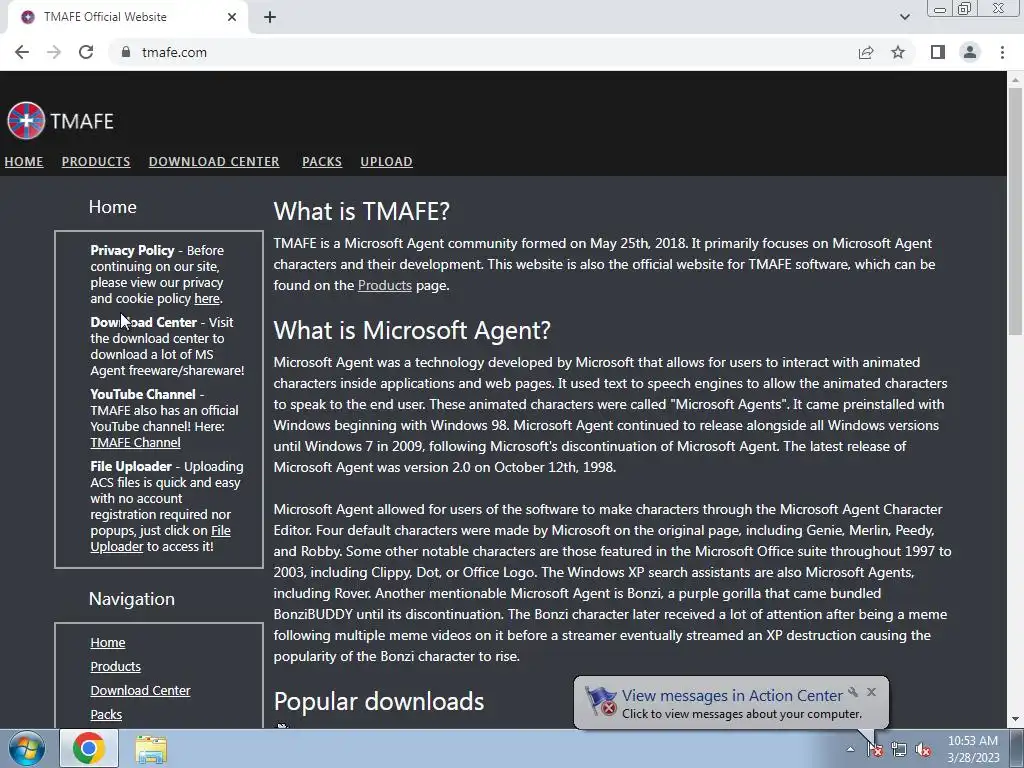
Task: Click scrollbar down arrow
Action: click(x=1015, y=720)
